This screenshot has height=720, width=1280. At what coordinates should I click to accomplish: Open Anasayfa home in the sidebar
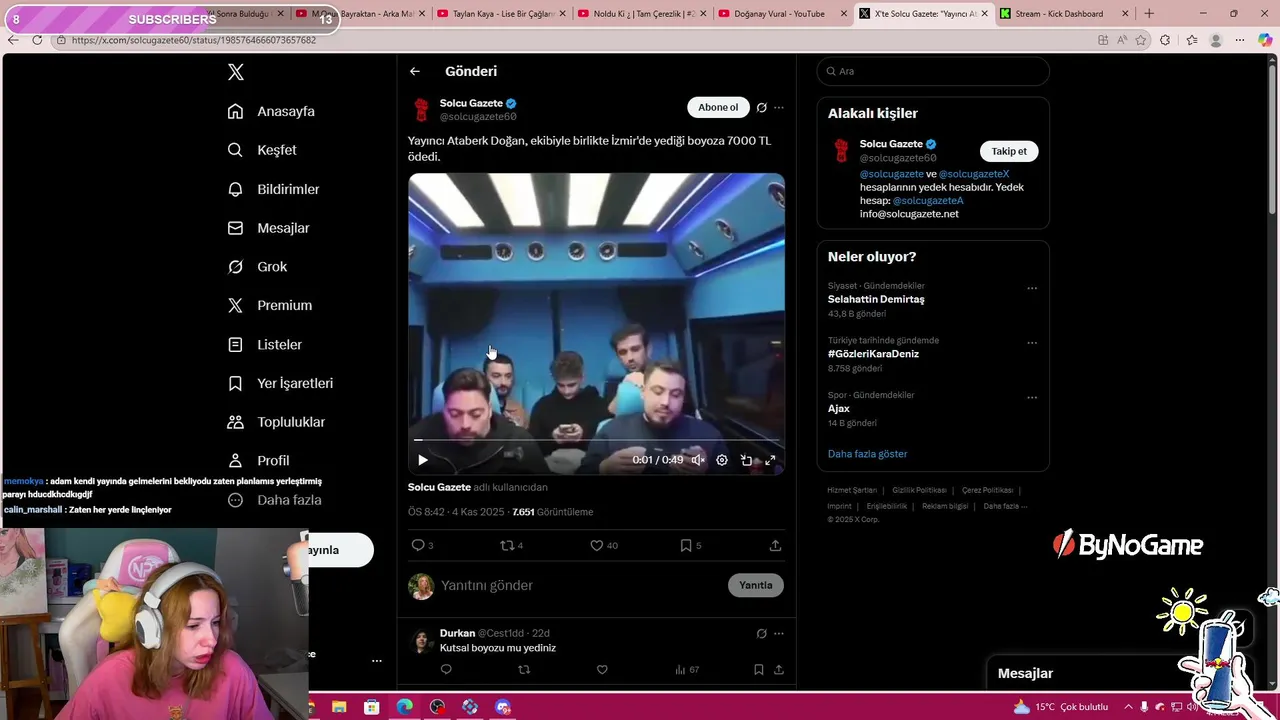point(271,111)
